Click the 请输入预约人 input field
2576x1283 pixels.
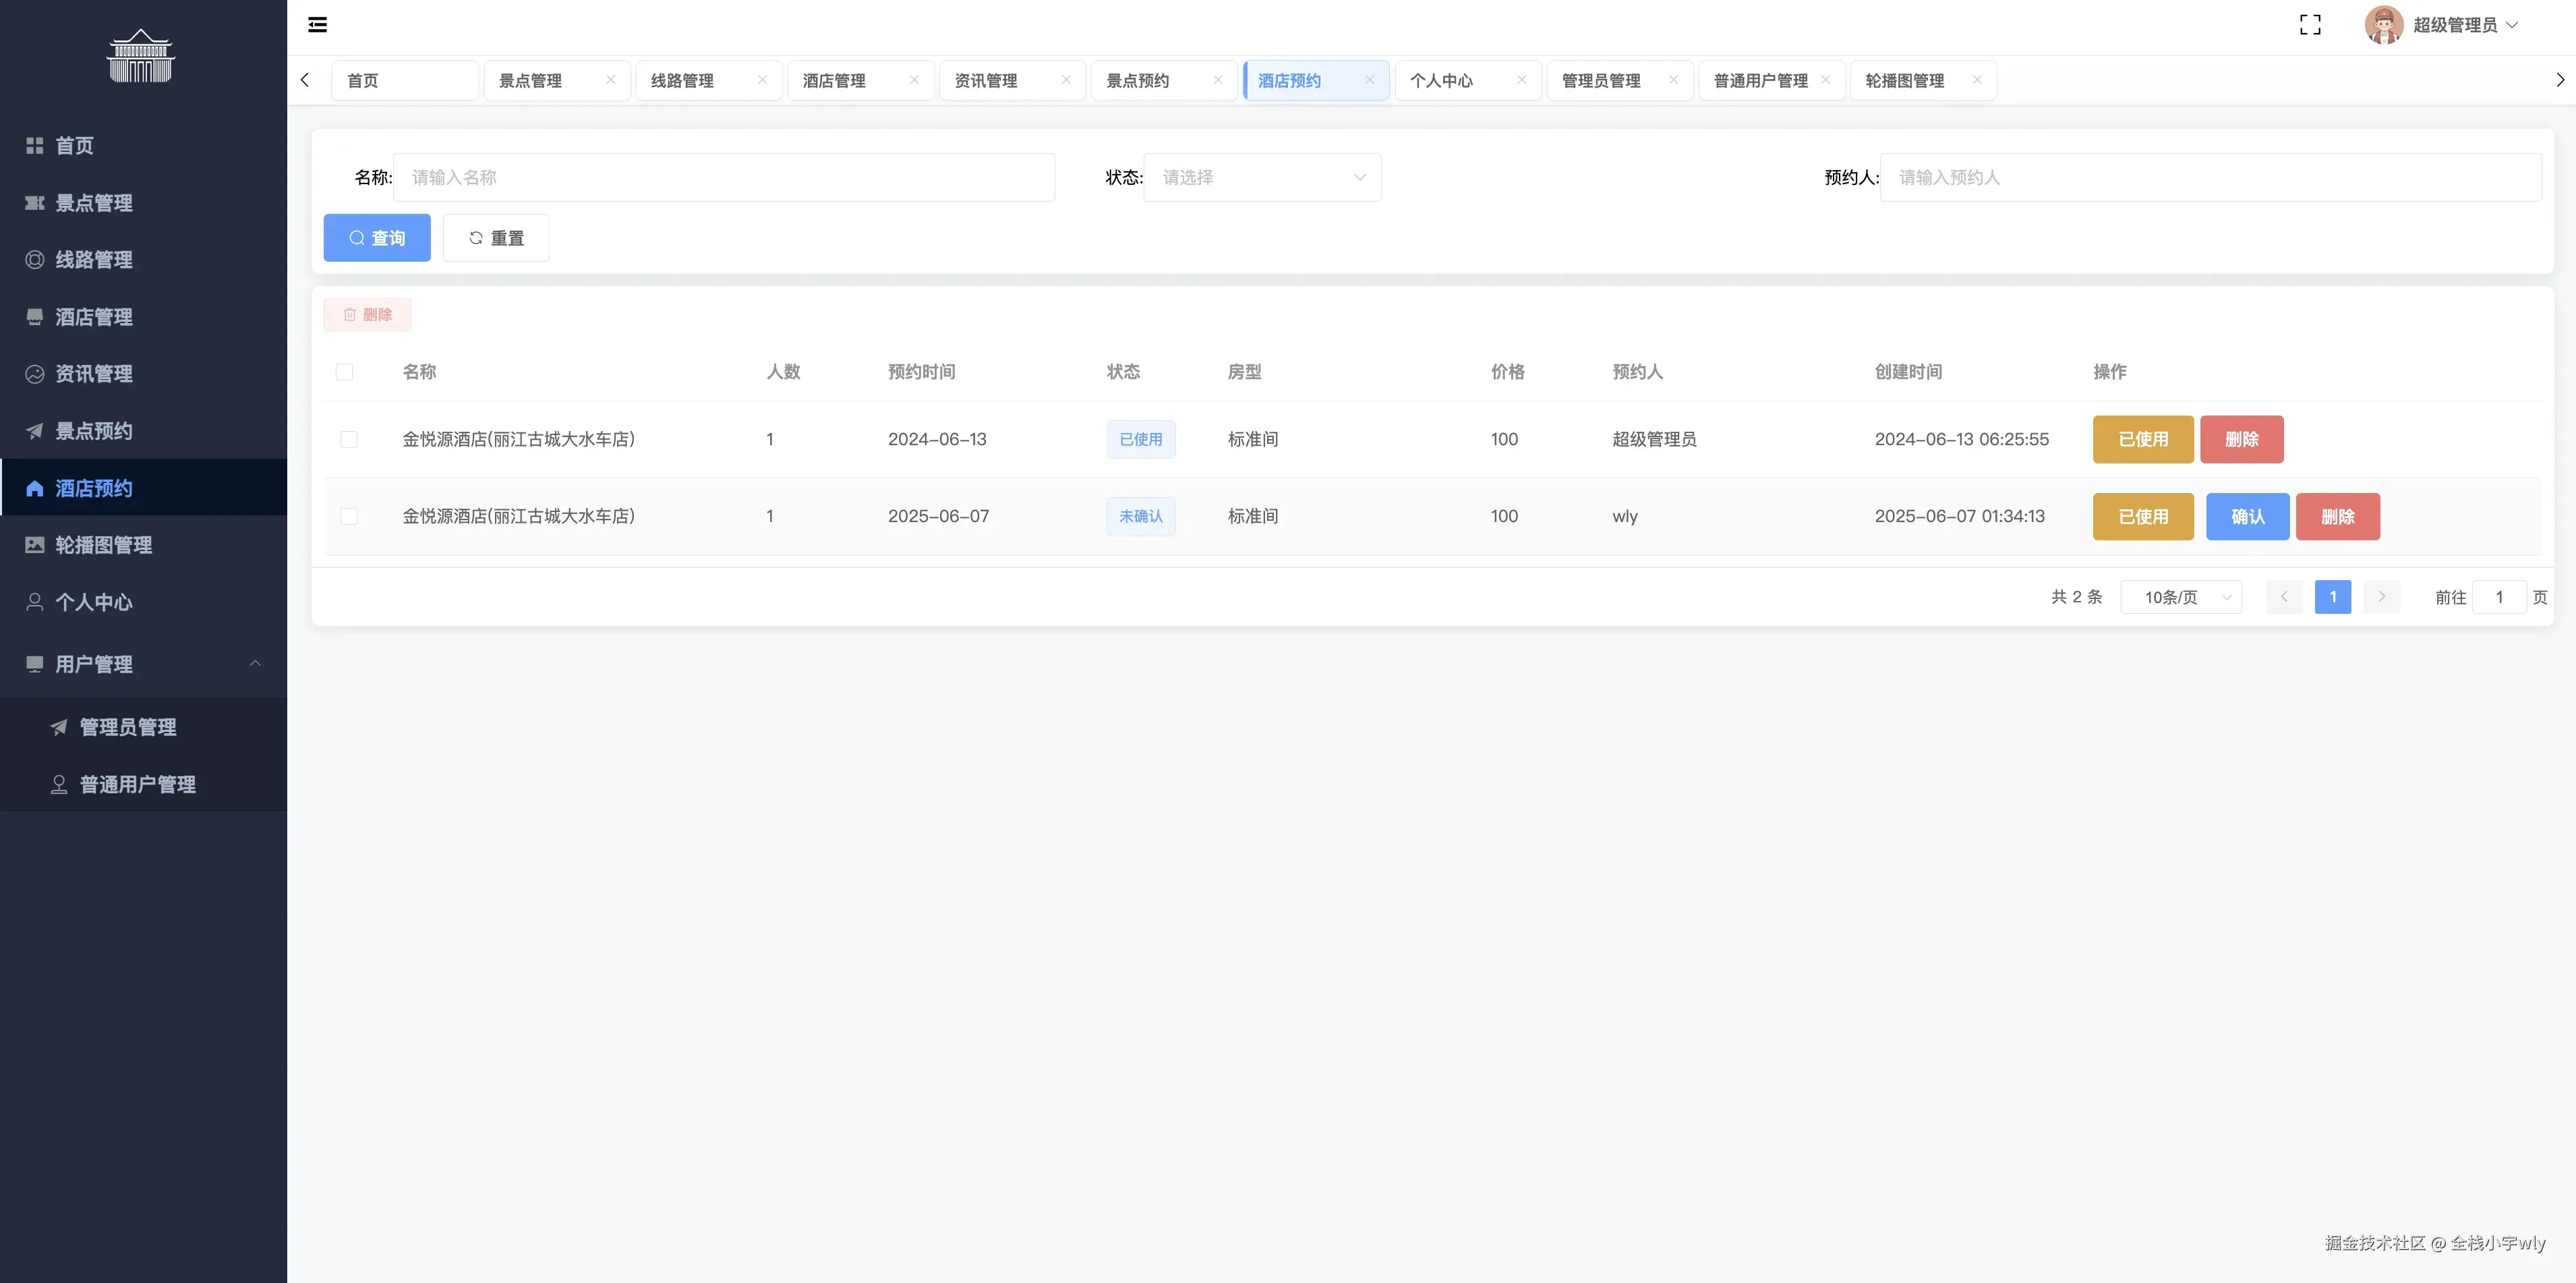(x=2210, y=178)
